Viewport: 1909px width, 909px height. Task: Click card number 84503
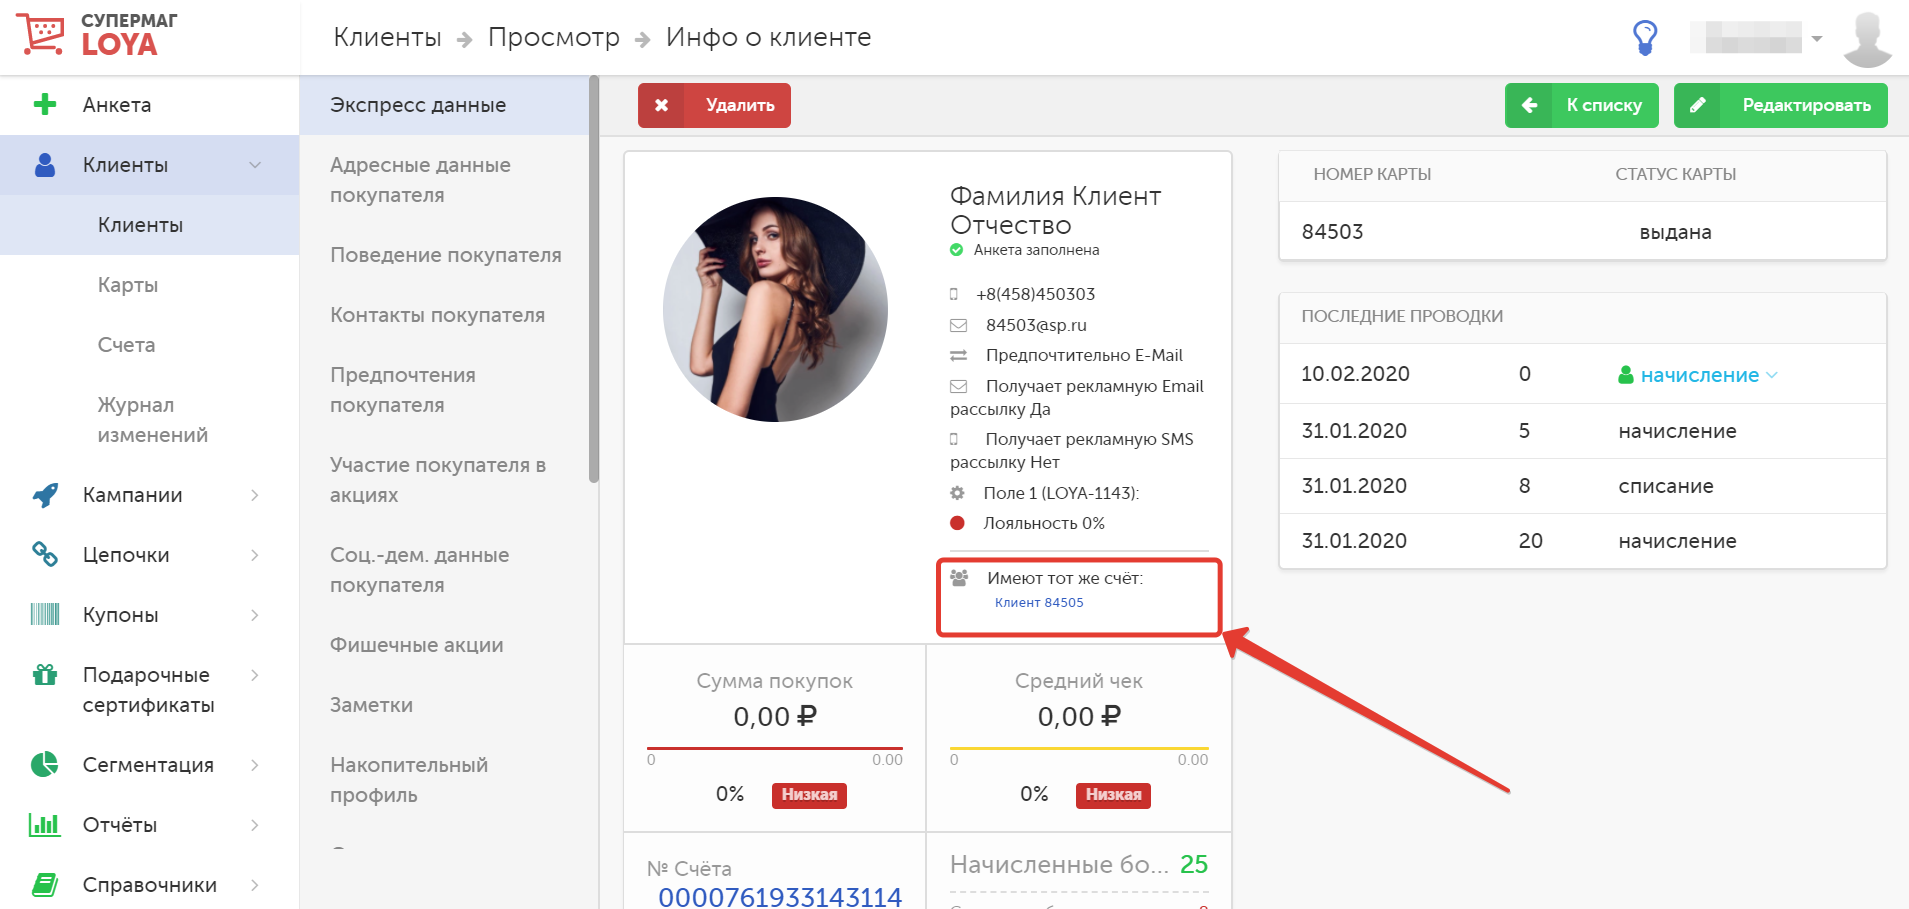coord(1332,232)
